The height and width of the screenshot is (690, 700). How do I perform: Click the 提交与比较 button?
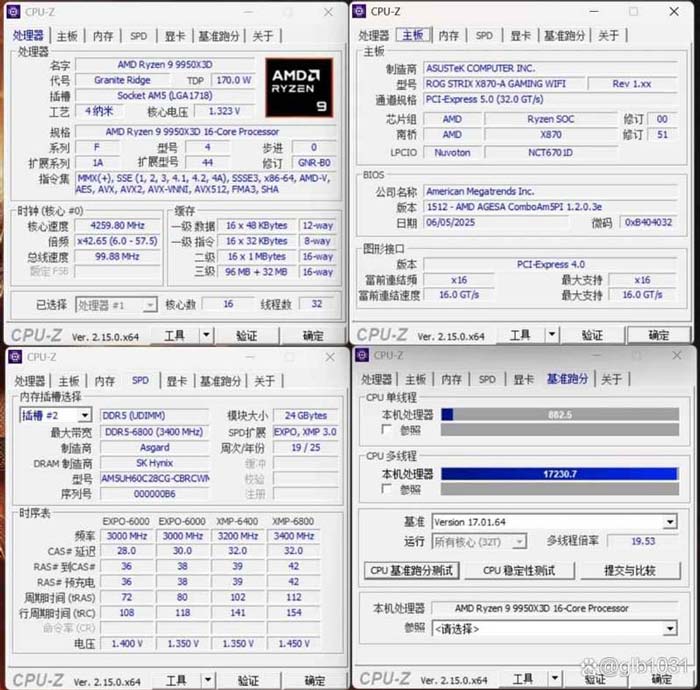coord(629,570)
